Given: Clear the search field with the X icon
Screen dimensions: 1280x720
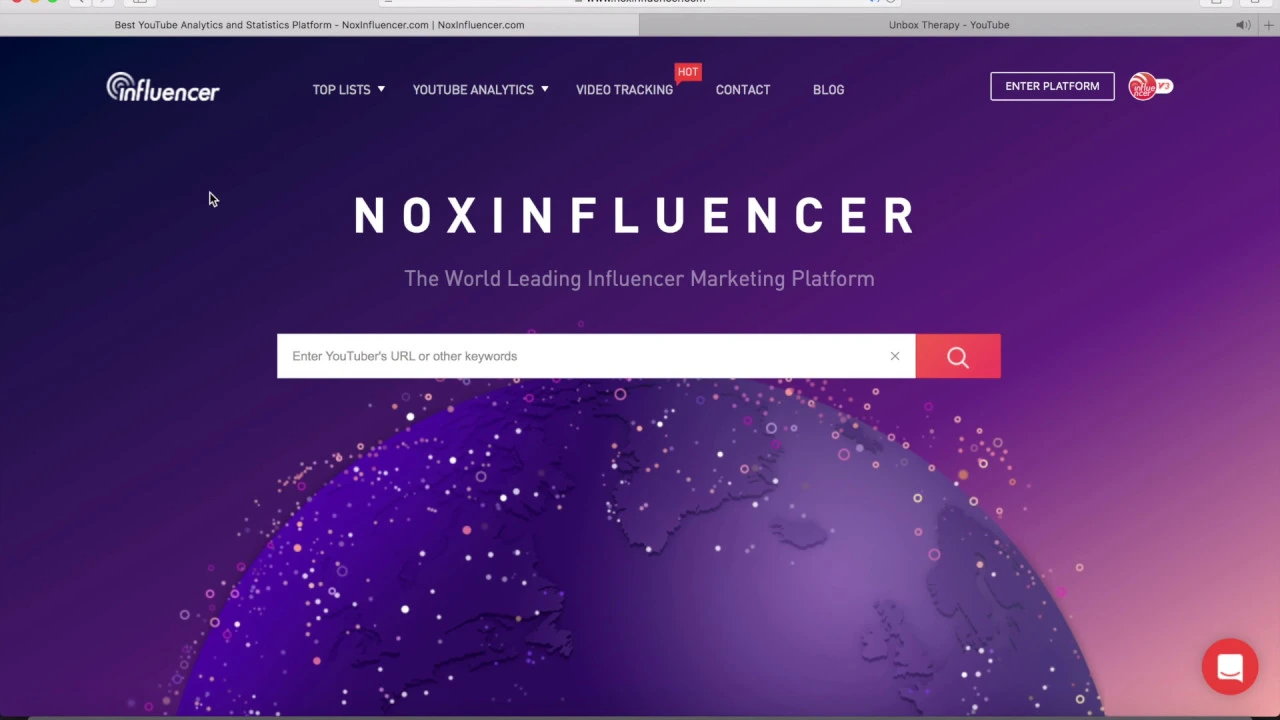Looking at the screenshot, I should 895,356.
